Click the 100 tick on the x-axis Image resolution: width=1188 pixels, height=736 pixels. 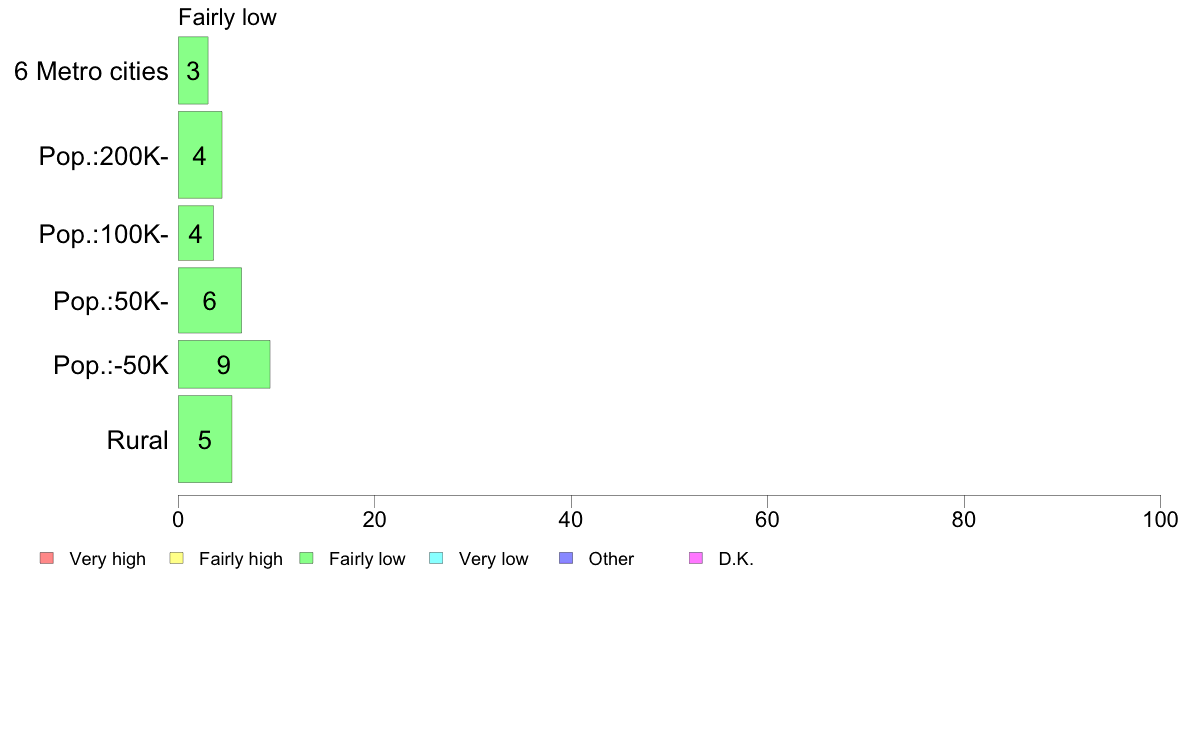coord(1160,520)
